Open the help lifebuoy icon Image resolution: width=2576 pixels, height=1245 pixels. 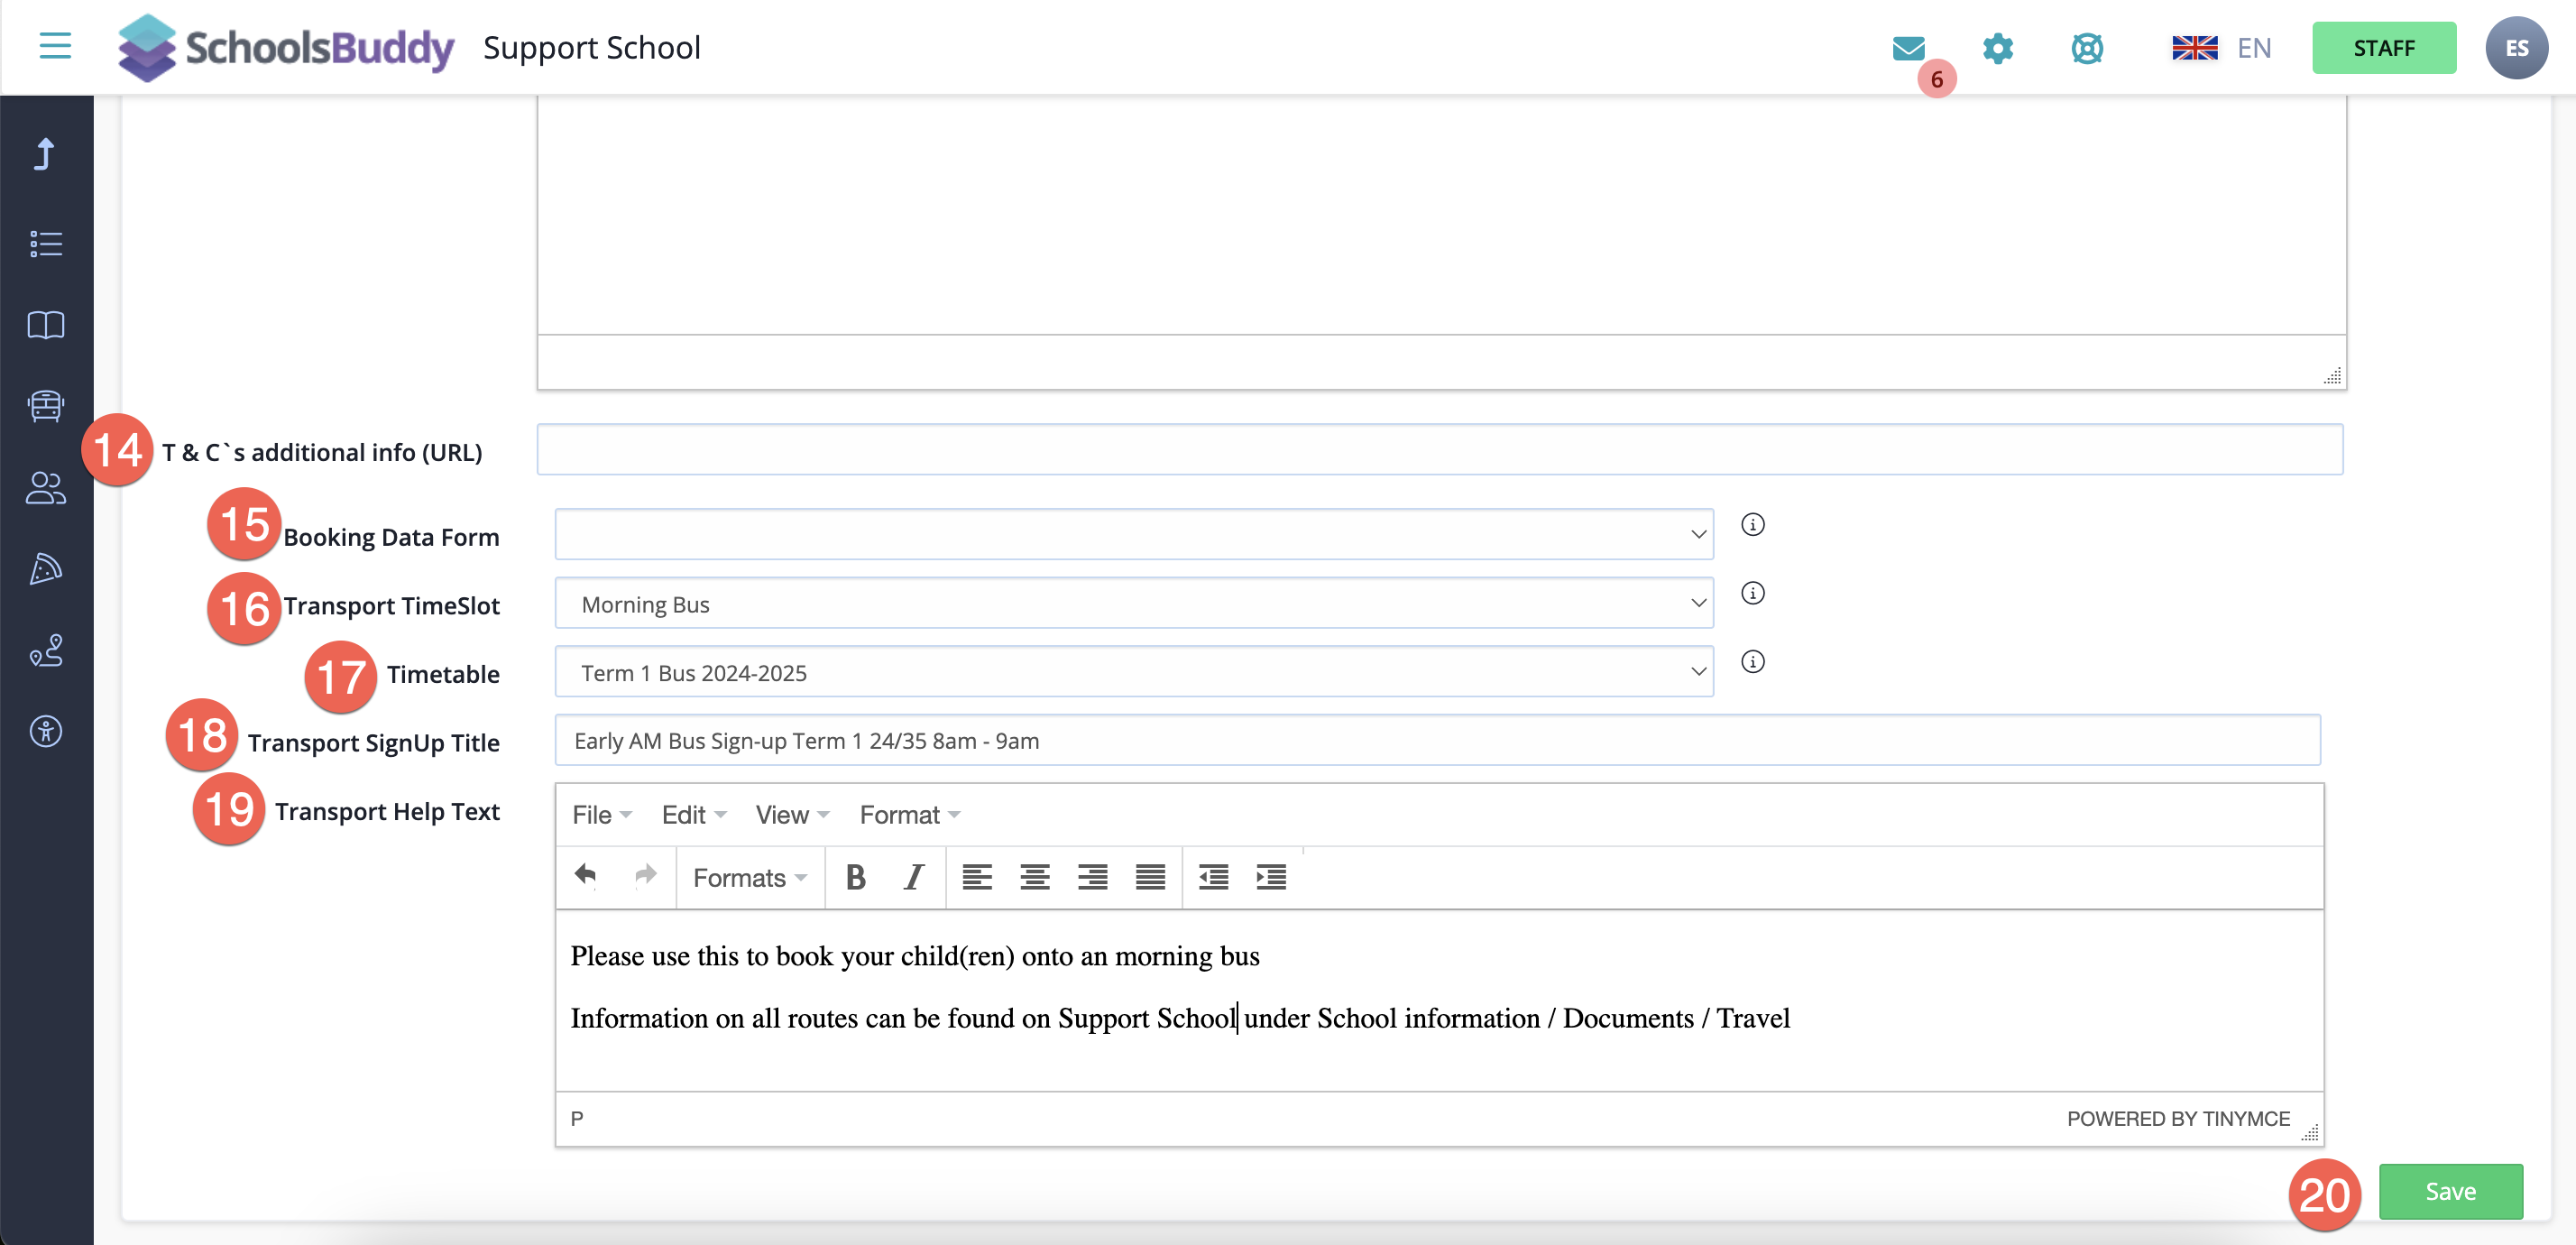(x=2086, y=48)
